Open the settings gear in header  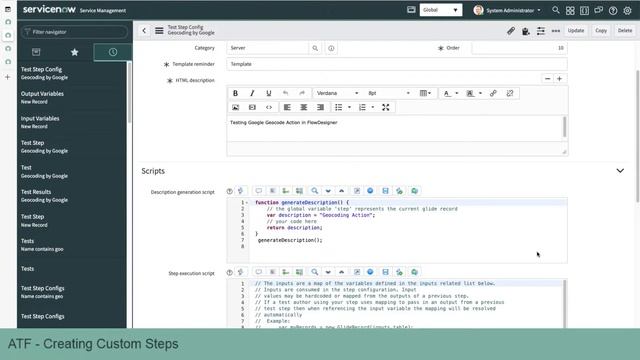pyautogui.click(x=627, y=11)
